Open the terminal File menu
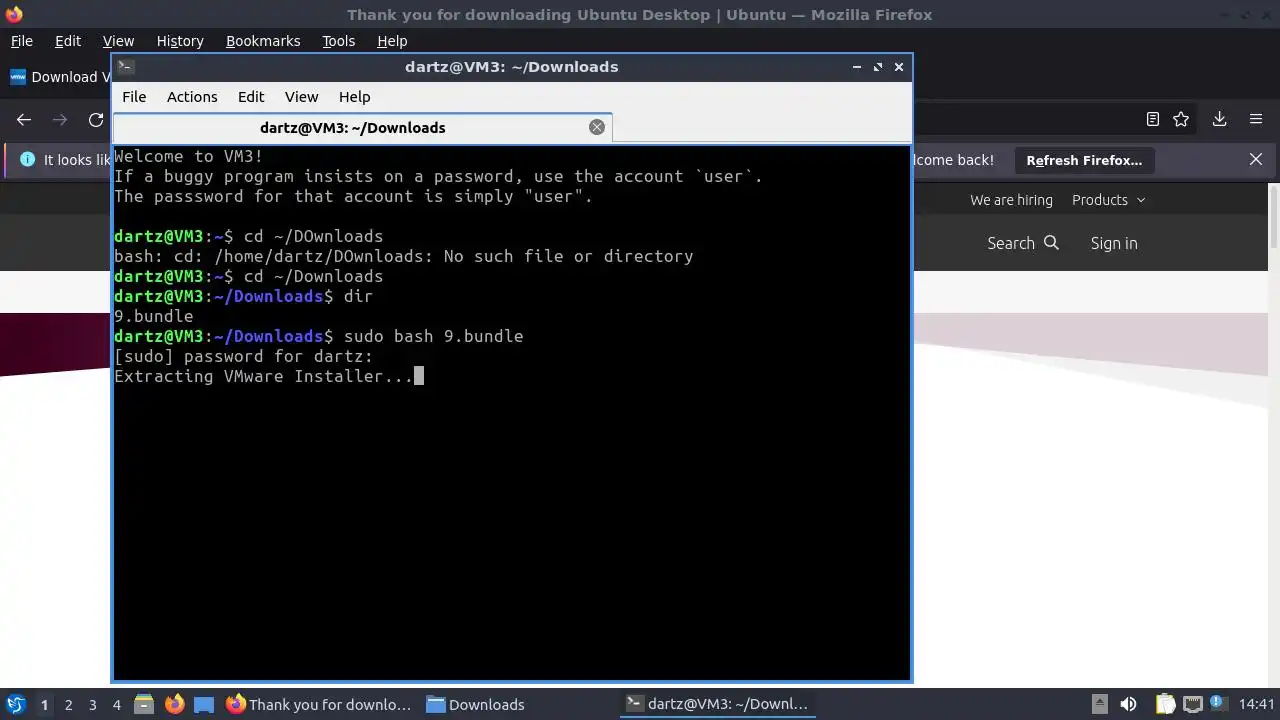The image size is (1280, 720). click(x=134, y=97)
